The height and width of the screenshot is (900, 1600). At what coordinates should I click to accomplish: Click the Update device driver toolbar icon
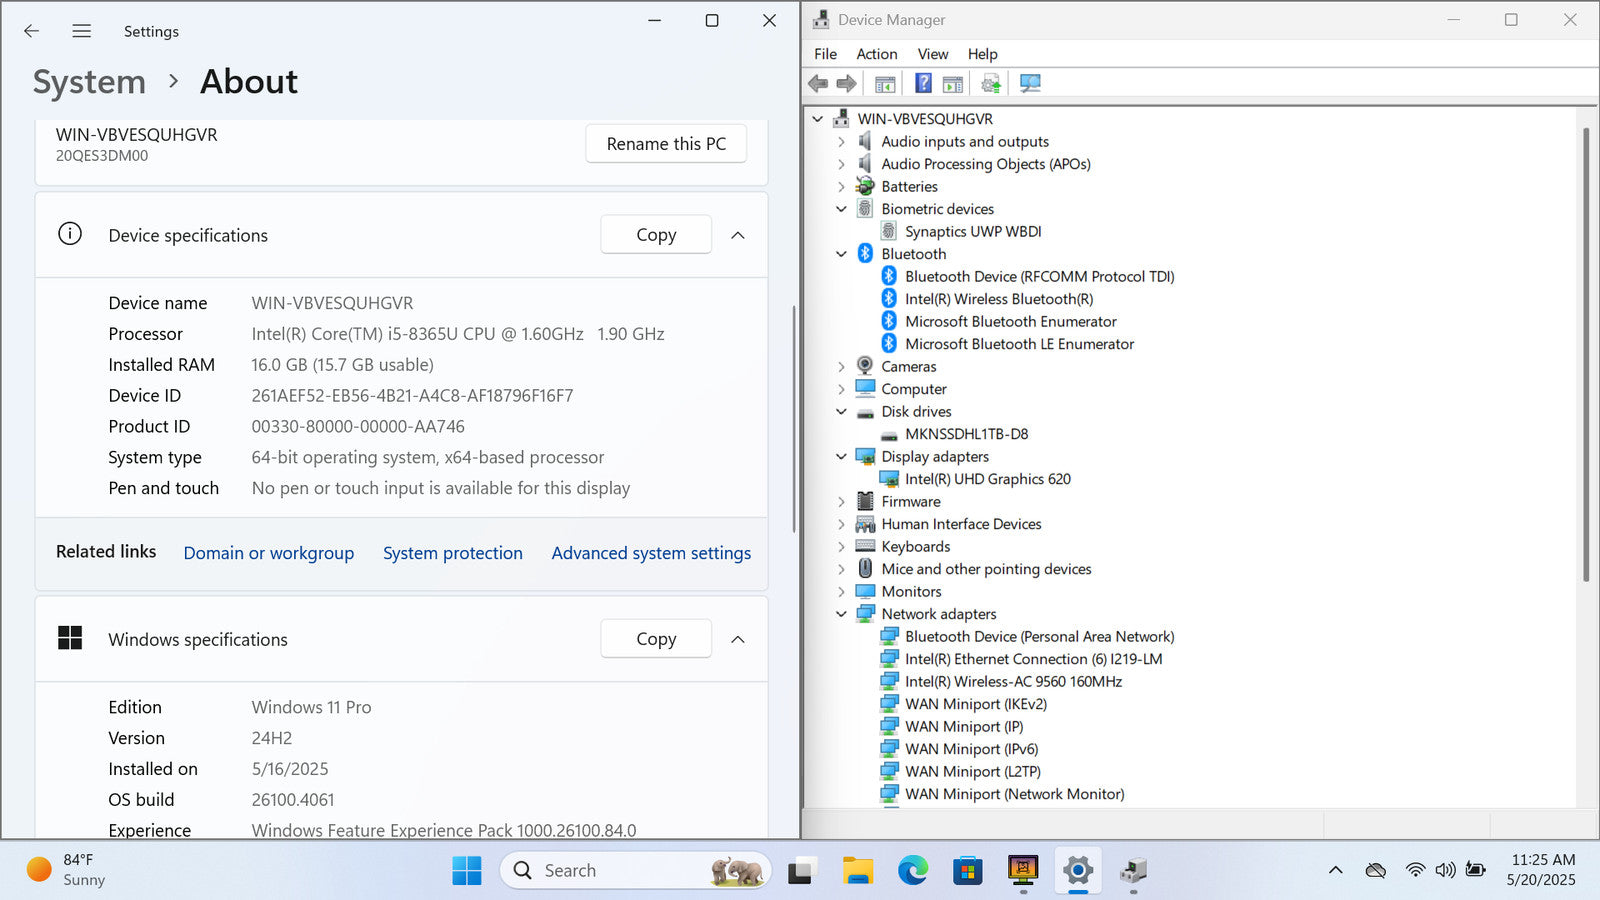coord(991,83)
